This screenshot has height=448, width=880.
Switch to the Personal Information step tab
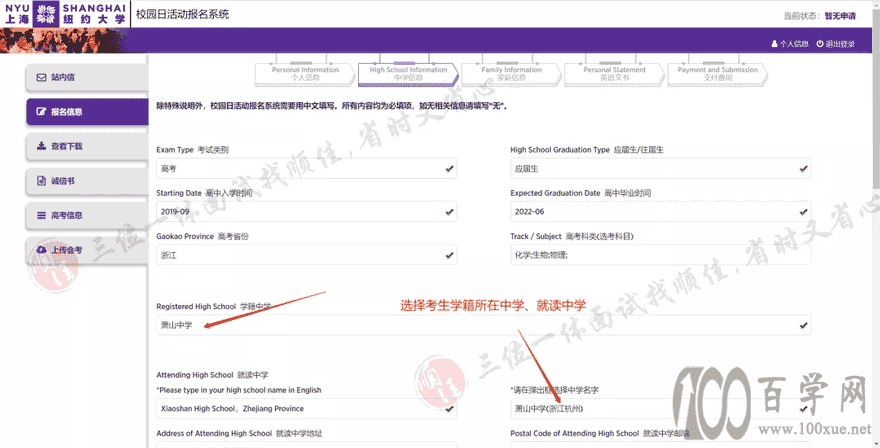click(x=305, y=74)
